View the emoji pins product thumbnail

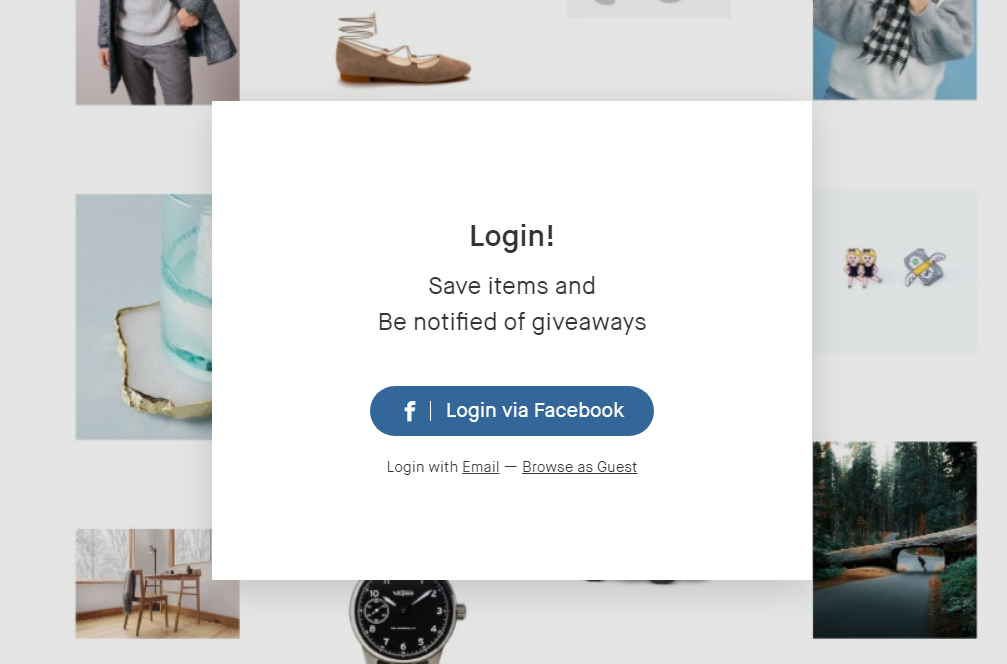(x=895, y=270)
